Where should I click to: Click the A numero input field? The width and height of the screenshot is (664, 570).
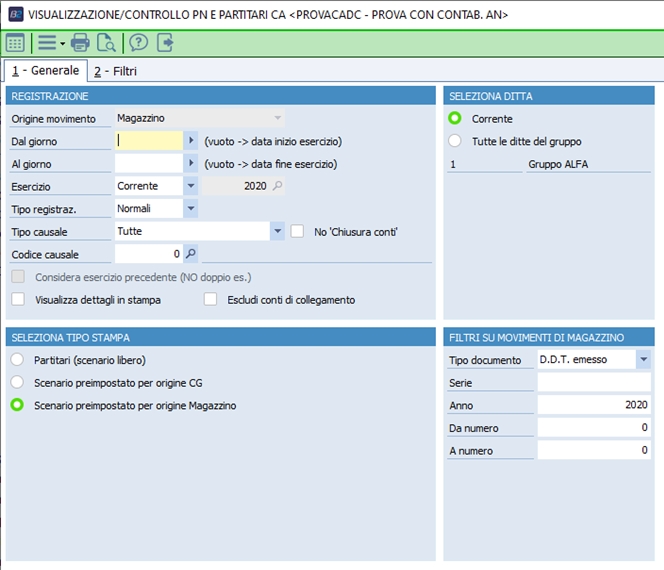tap(594, 450)
